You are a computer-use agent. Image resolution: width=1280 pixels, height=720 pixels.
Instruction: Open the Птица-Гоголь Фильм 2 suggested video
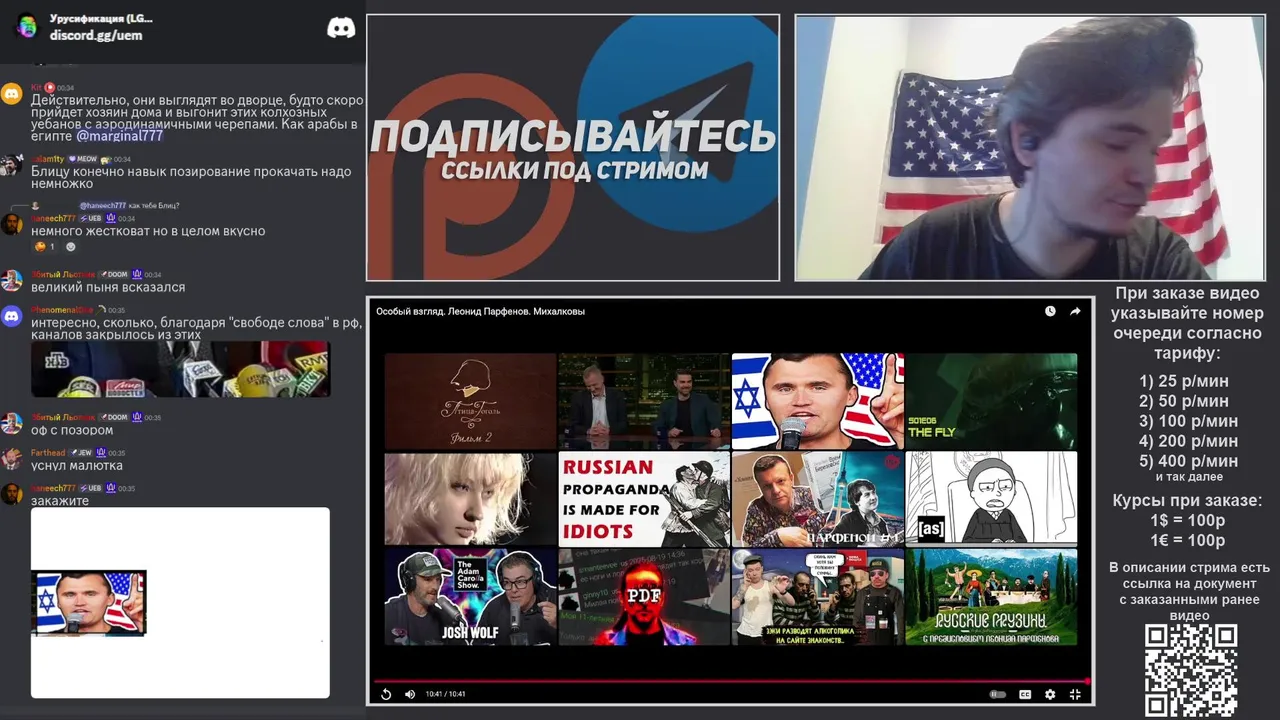[x=470, y=401]
